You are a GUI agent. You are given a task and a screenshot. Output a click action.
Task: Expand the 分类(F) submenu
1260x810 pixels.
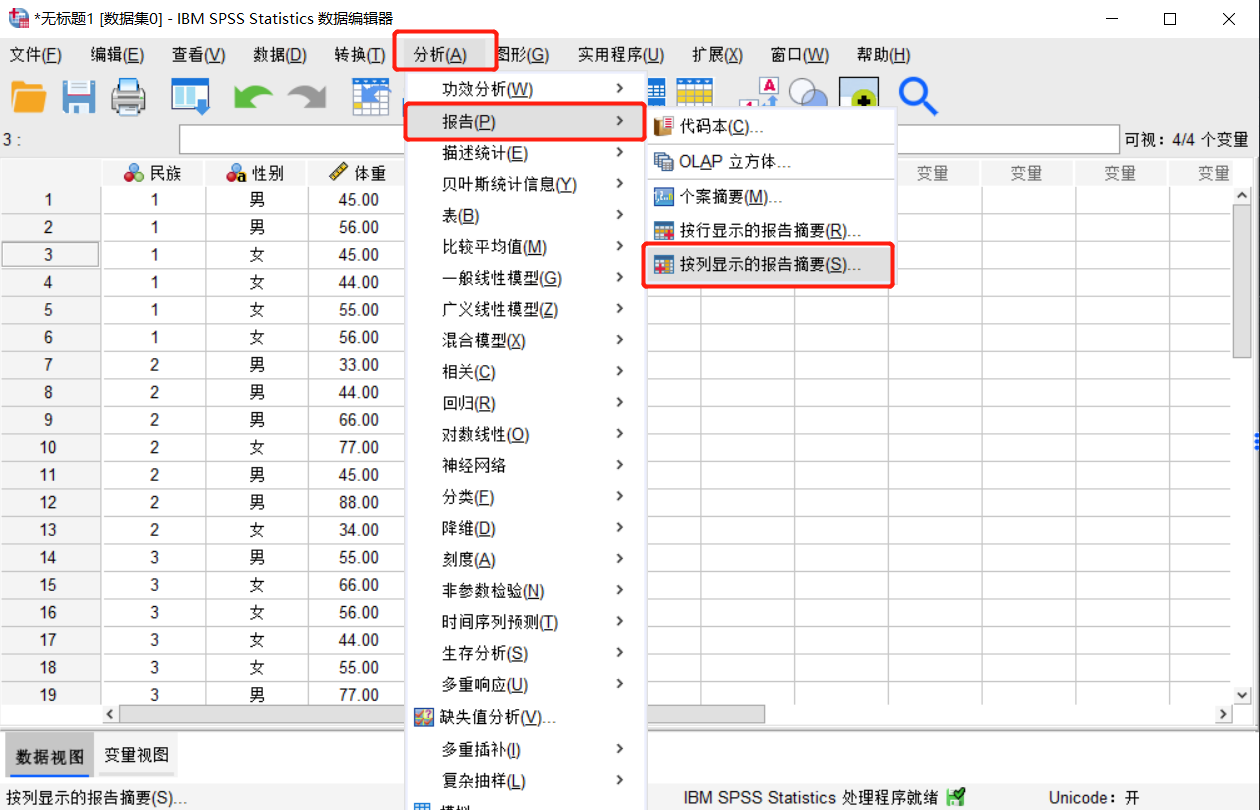click(526, 497)
